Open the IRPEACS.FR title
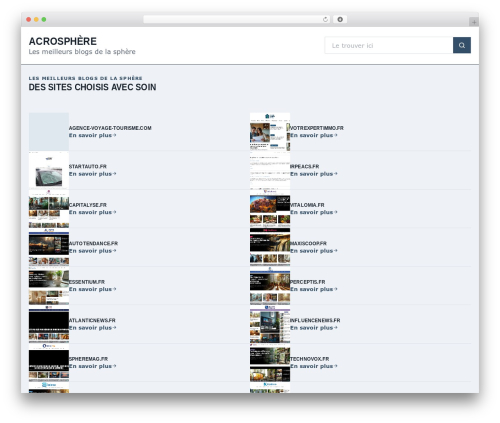This screenshot has width=500, height=423. [304, 166]
